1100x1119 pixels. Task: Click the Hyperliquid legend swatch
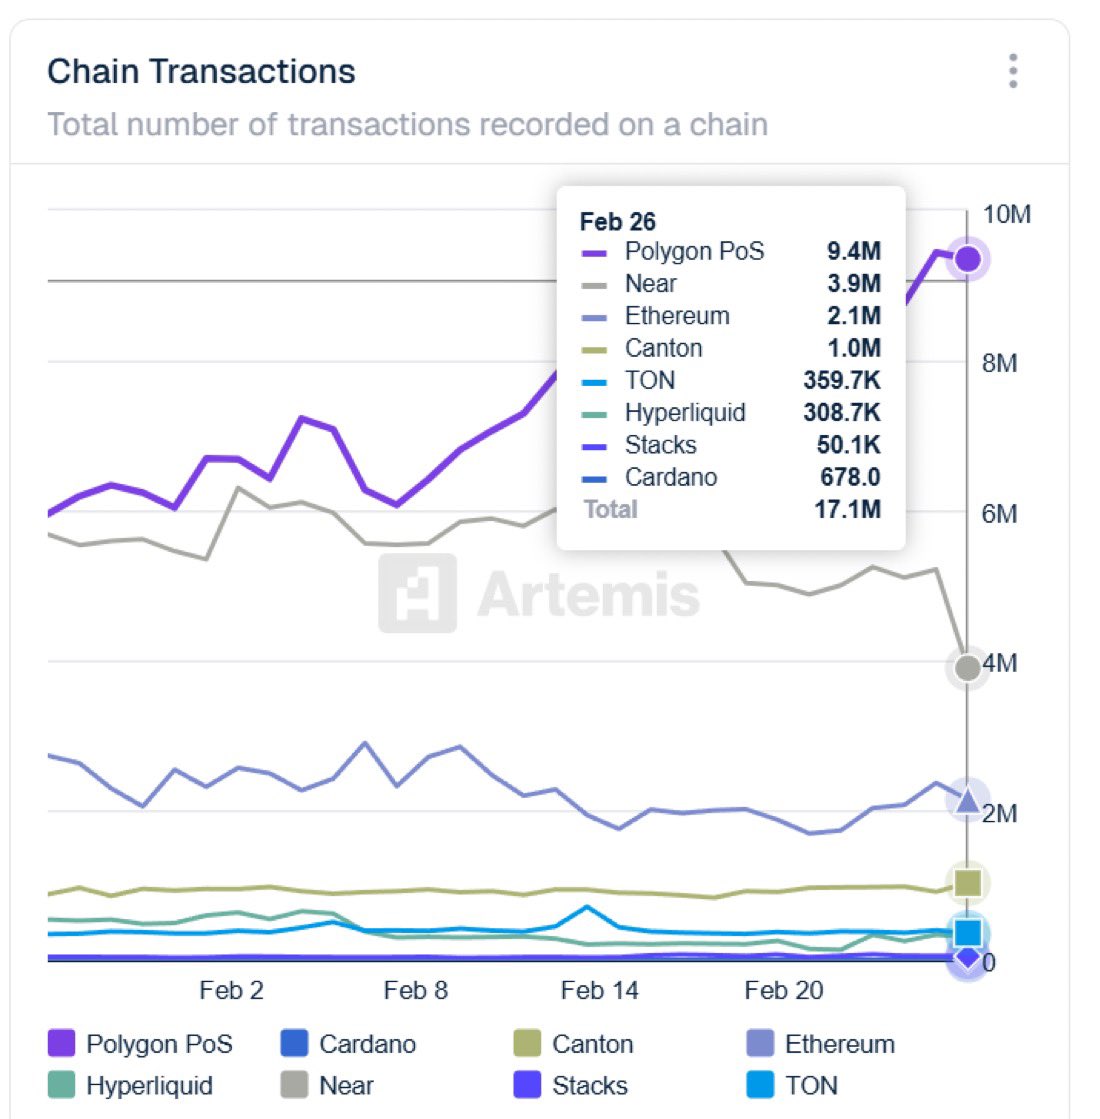point(62,1086)
